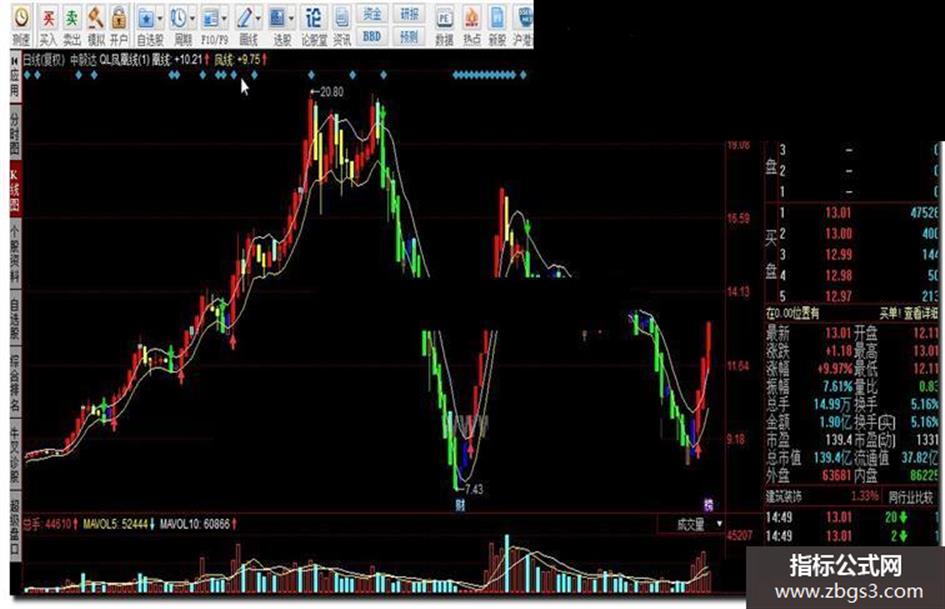The image size is (945, 609).
Task: Open the 选股 stock screener icon
Action: 277,18
